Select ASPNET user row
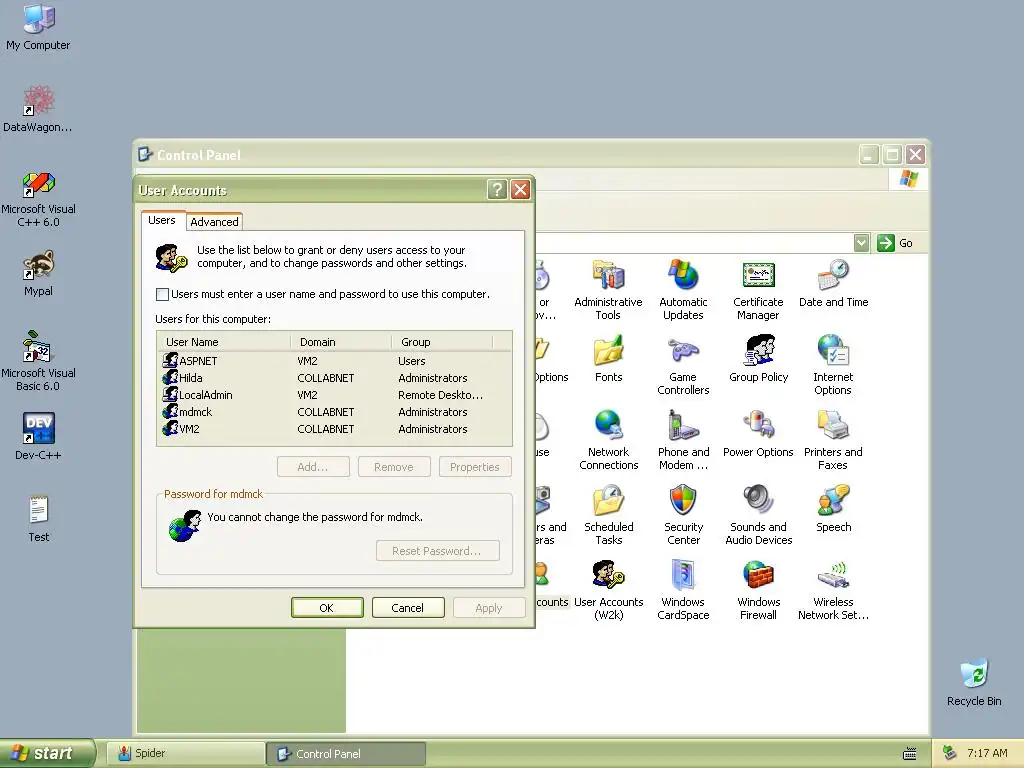The image size is (1024, 768). point(334,361)
